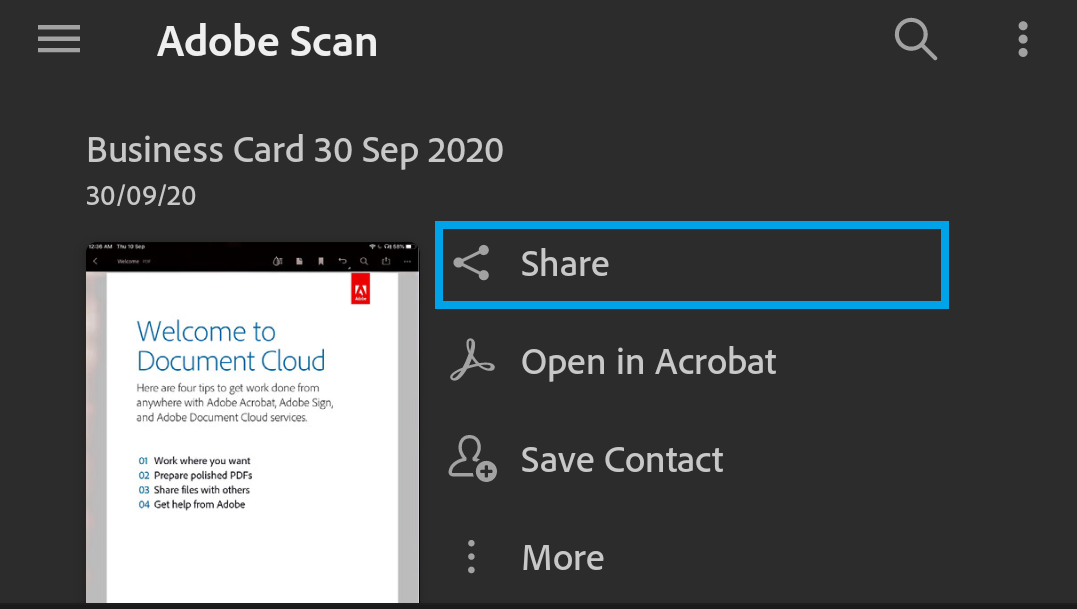Click the numbered tips list in preview
Viewport: 1077px width, 609px height.
click(x=194, y=483)
